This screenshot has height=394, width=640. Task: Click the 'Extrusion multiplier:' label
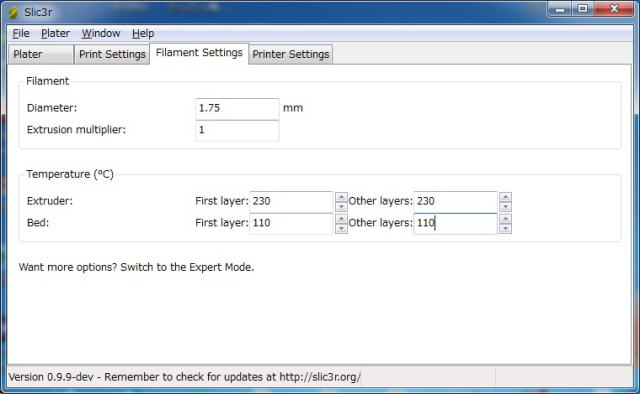(76, 130)
